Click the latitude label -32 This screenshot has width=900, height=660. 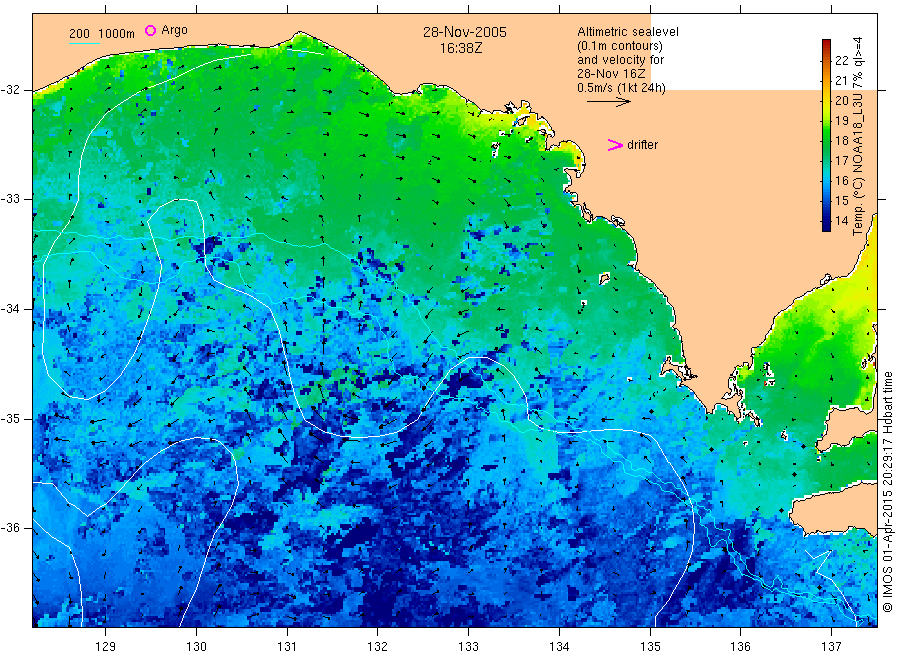(10, 90)
